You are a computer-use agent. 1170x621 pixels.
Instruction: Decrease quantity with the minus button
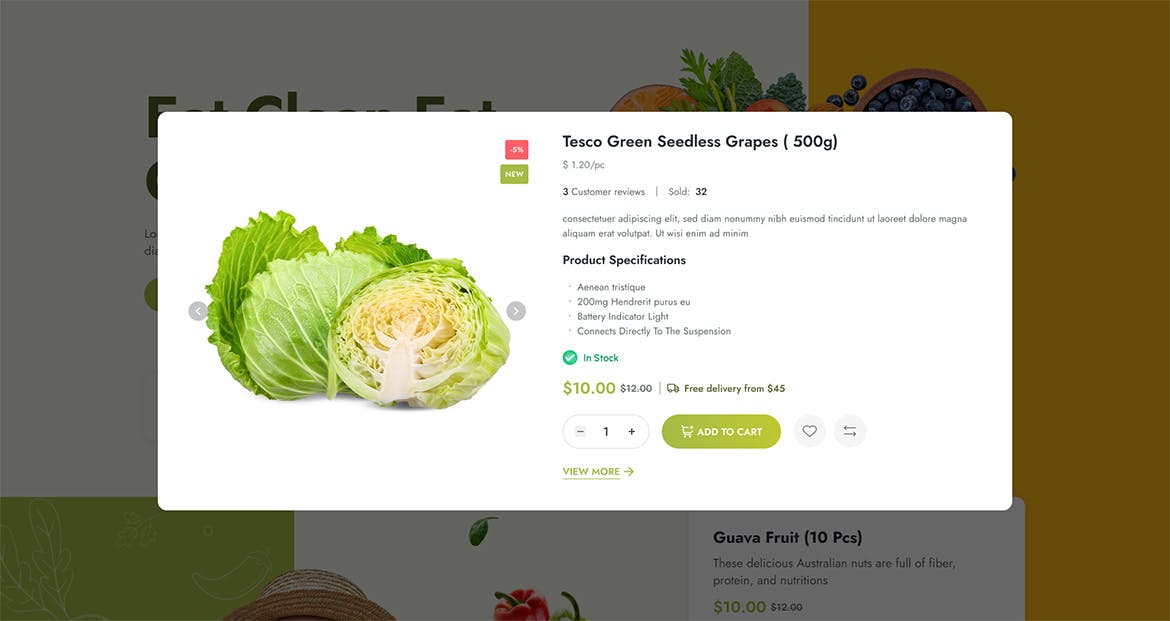[x=580, y=432]
